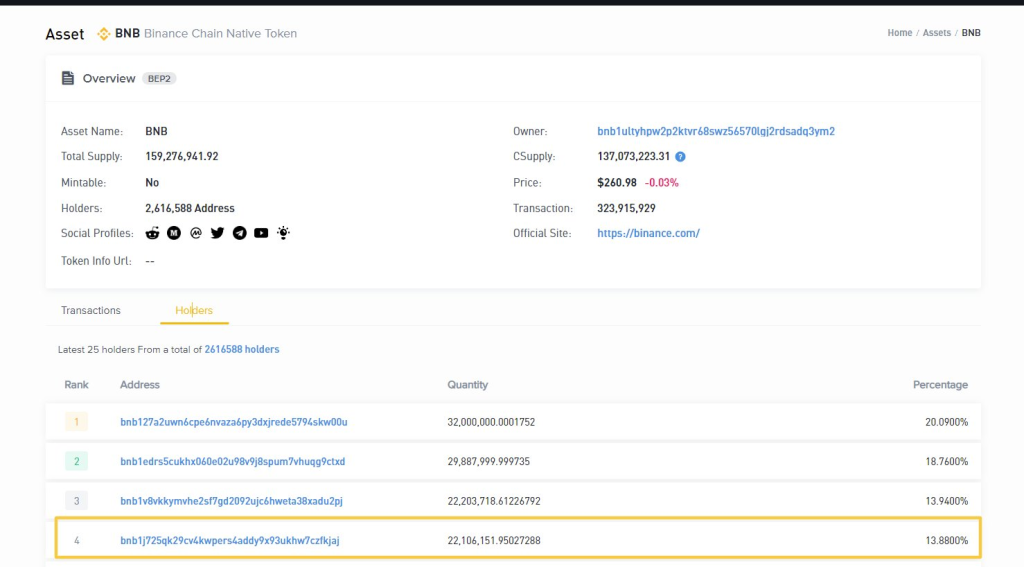
Task: Click the Total Supply value 159,276,941.92
Action: (x=182, y=157)
